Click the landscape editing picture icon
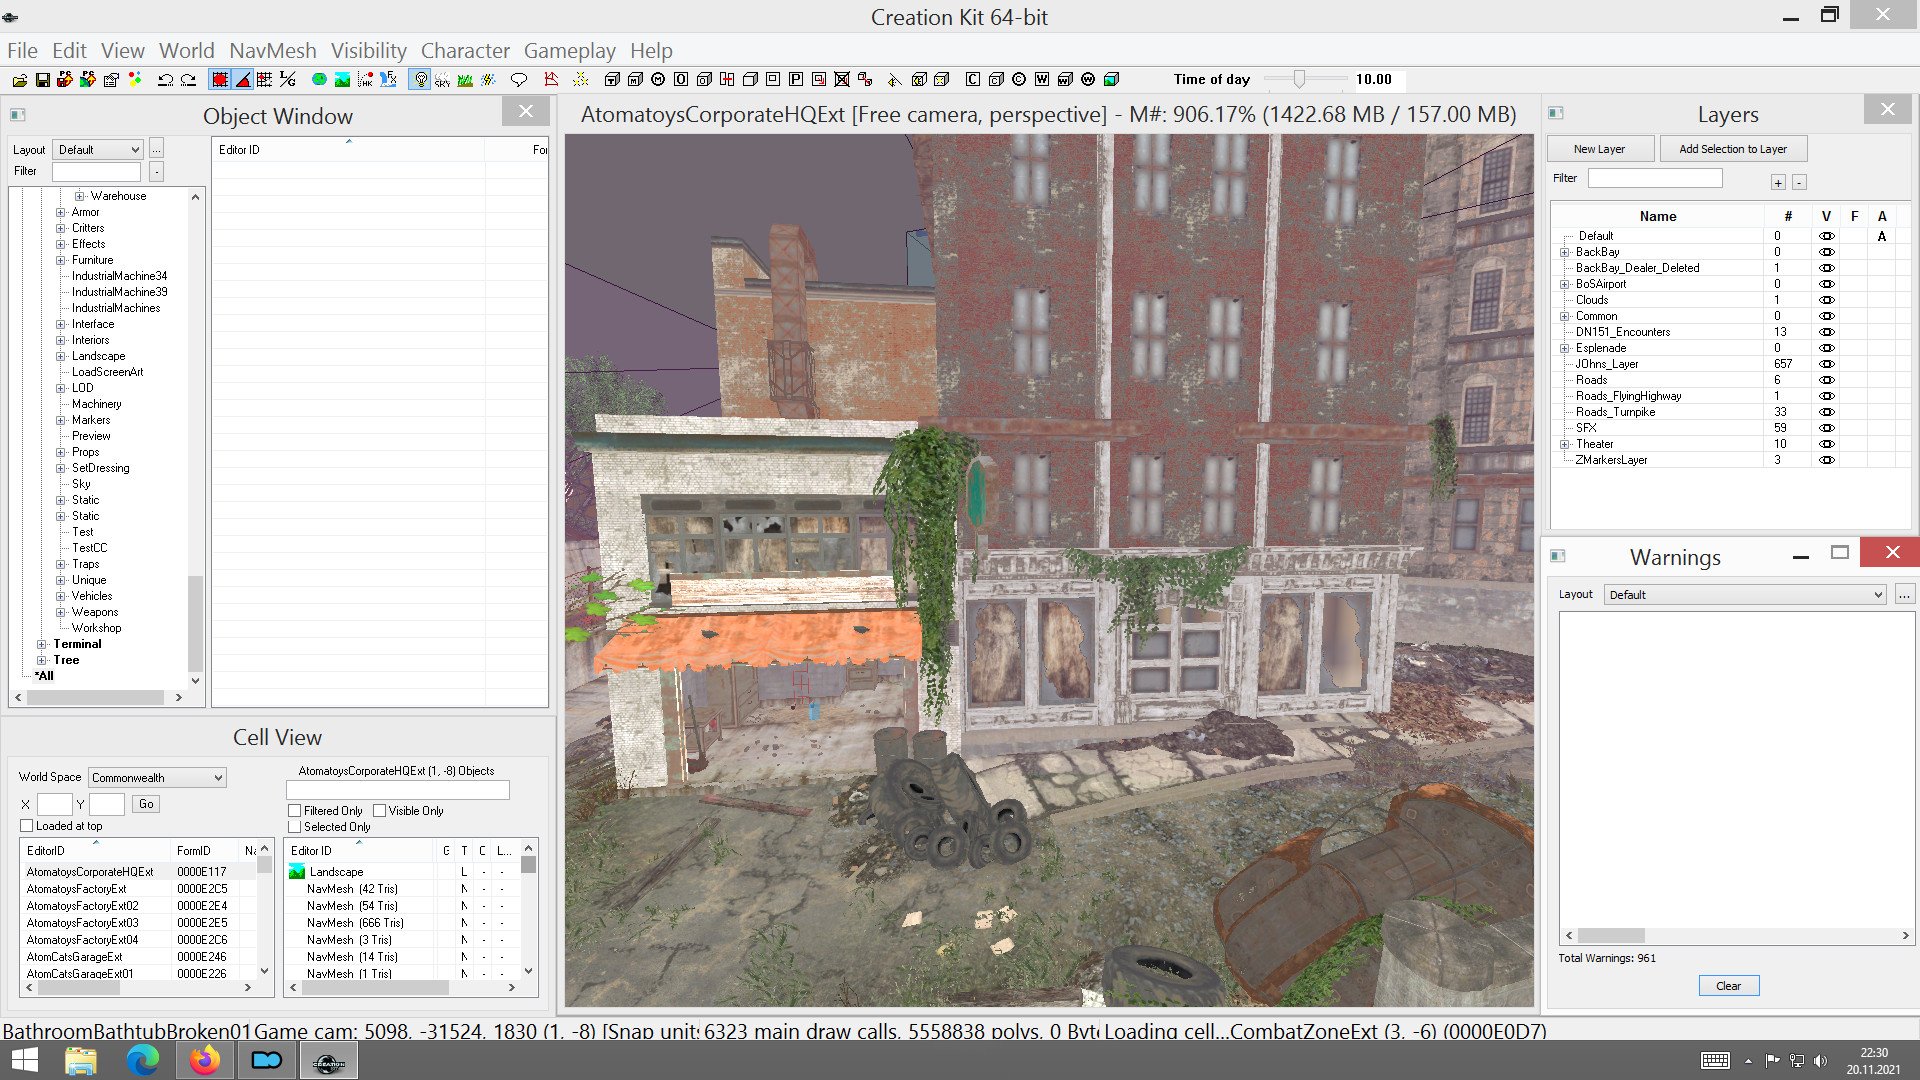Image resolution: width=1920 pixels, height=1080 pixels. [342, 79]
